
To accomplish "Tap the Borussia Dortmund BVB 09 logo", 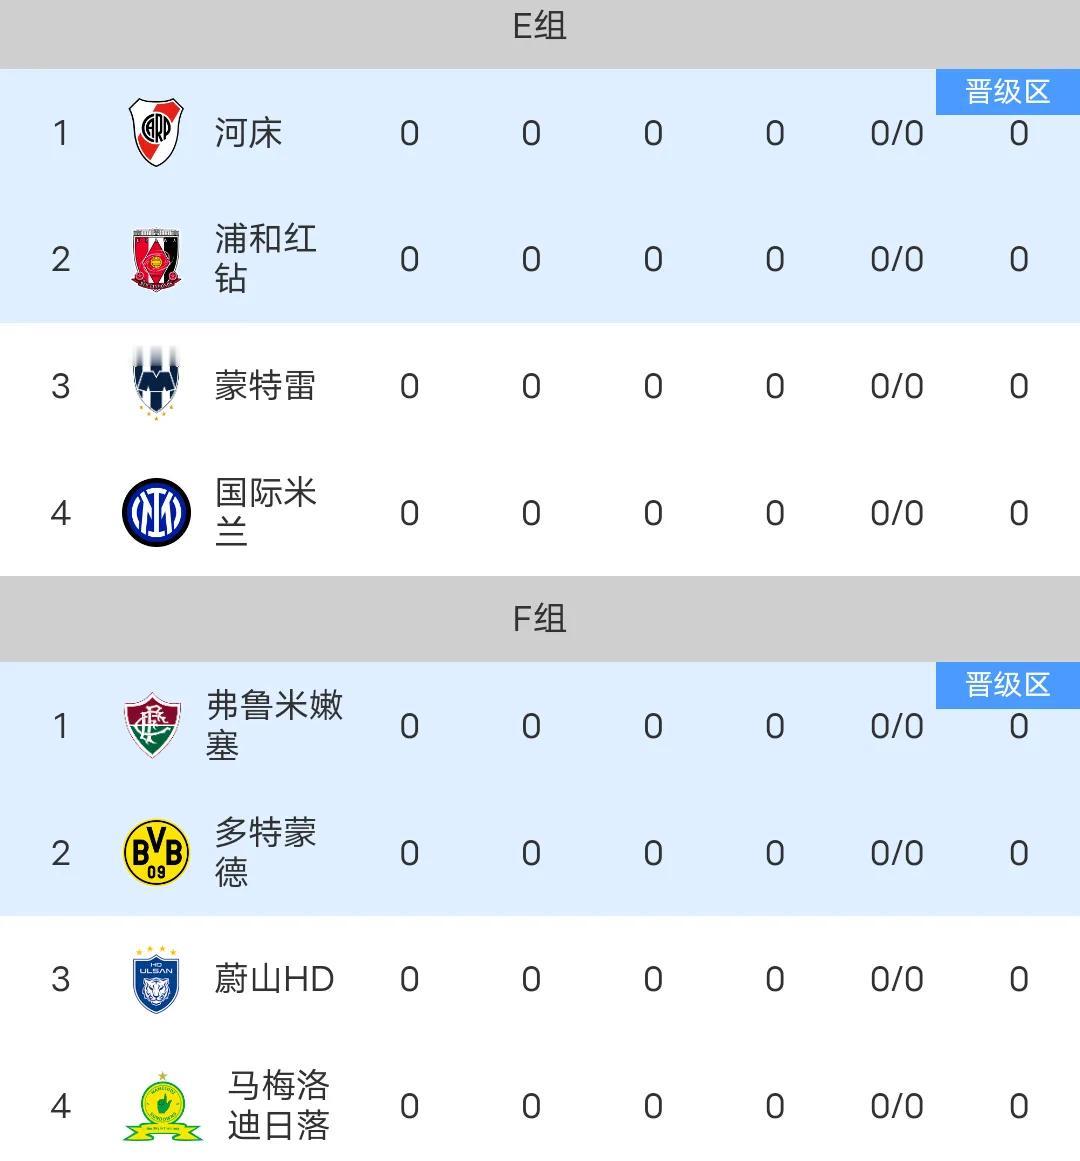I will pyautogui.click(x=157, y=852).
